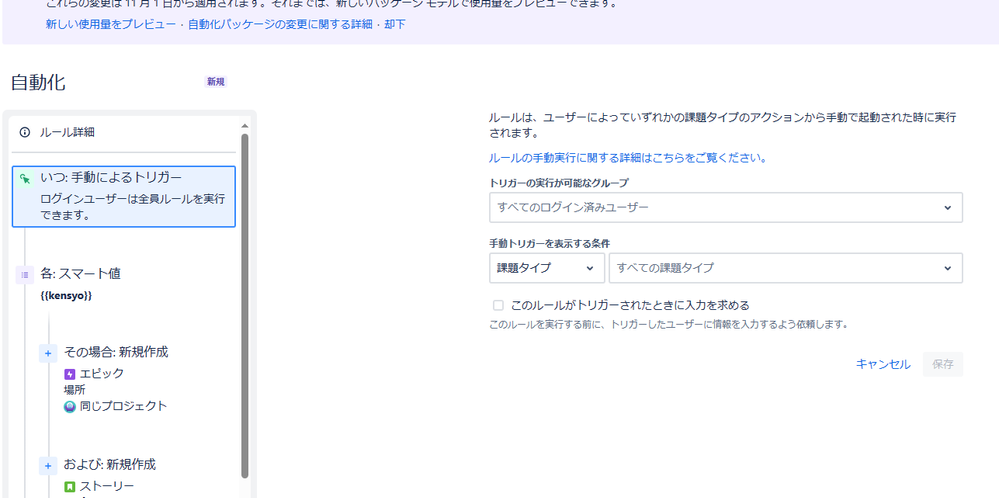
Task: Click the {{kensyo}} smart value text
Action: [x=66, y=296]
